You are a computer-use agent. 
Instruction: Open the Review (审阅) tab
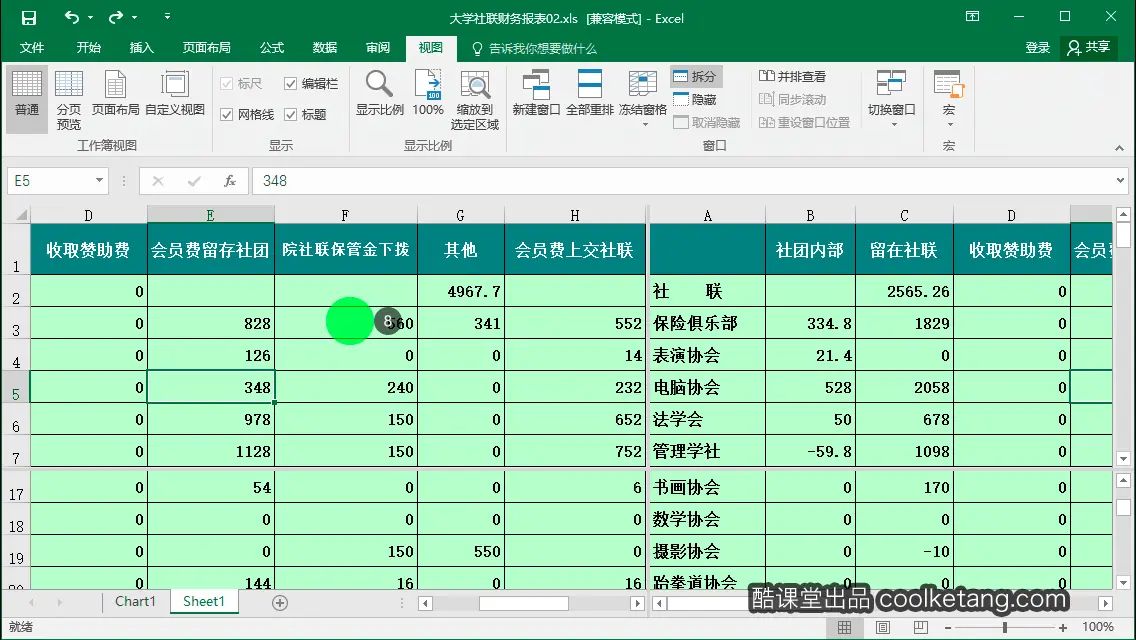(x=377, y=48)
